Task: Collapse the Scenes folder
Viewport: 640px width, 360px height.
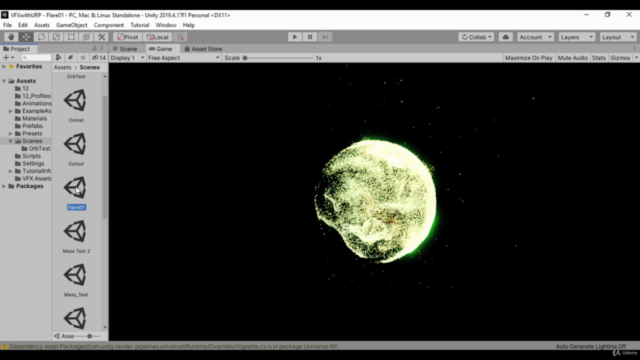Action: click(11, 141)
